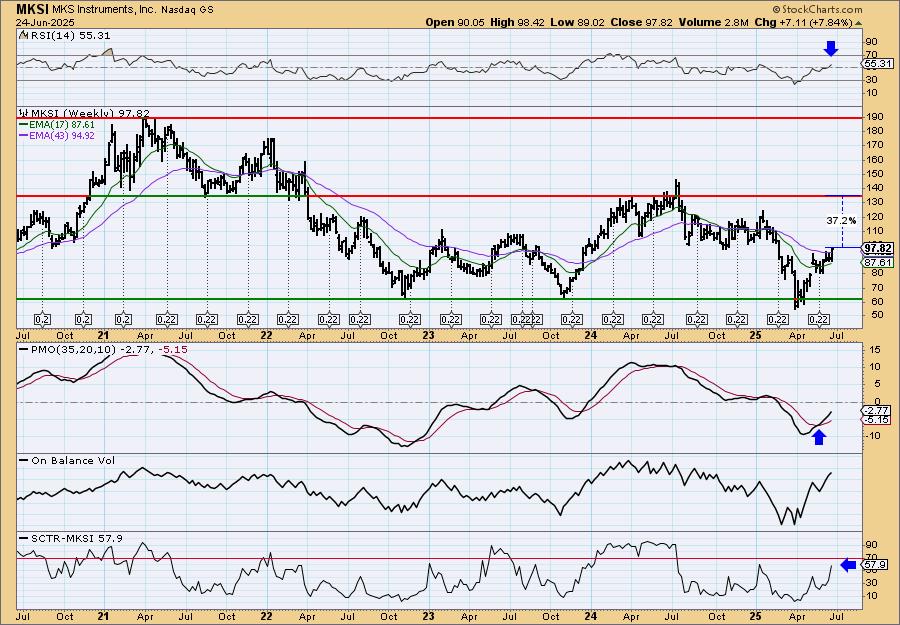This screenshot has height=625, width=900.
Task: Click the Nasdaq GS exchange label
Action: tap(187, 10)
